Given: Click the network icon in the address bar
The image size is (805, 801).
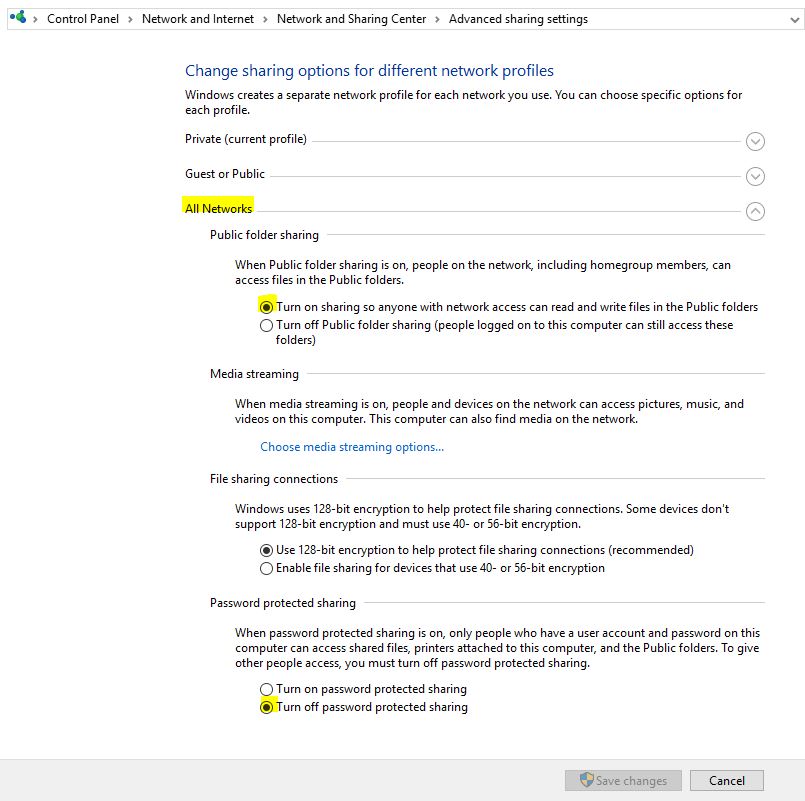Looking at the screenshot, I should pos(18,17).
